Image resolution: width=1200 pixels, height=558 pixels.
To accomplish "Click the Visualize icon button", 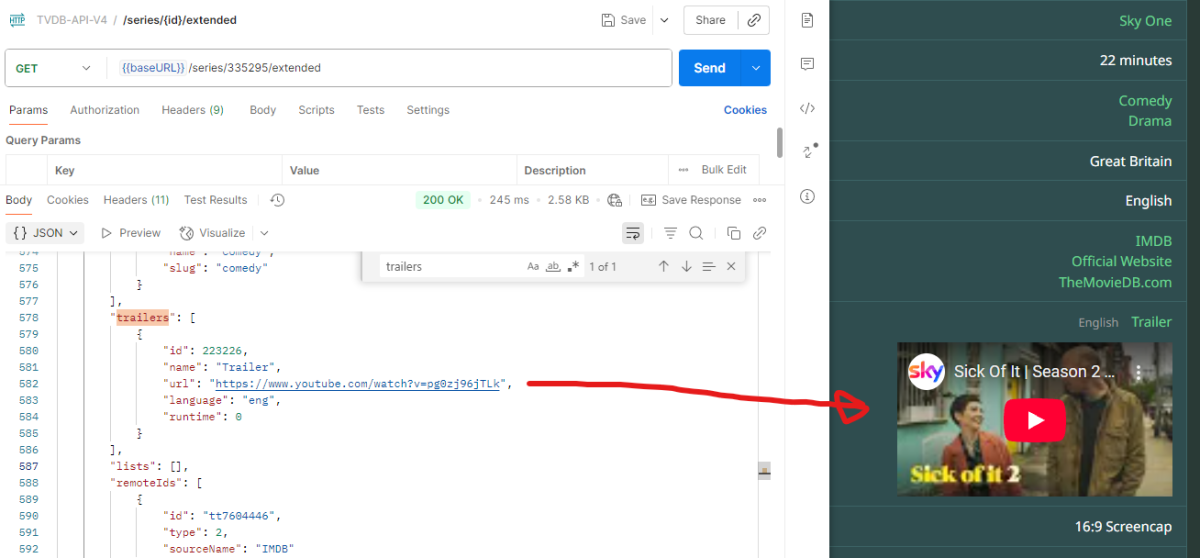I will (x=186, y=233).
